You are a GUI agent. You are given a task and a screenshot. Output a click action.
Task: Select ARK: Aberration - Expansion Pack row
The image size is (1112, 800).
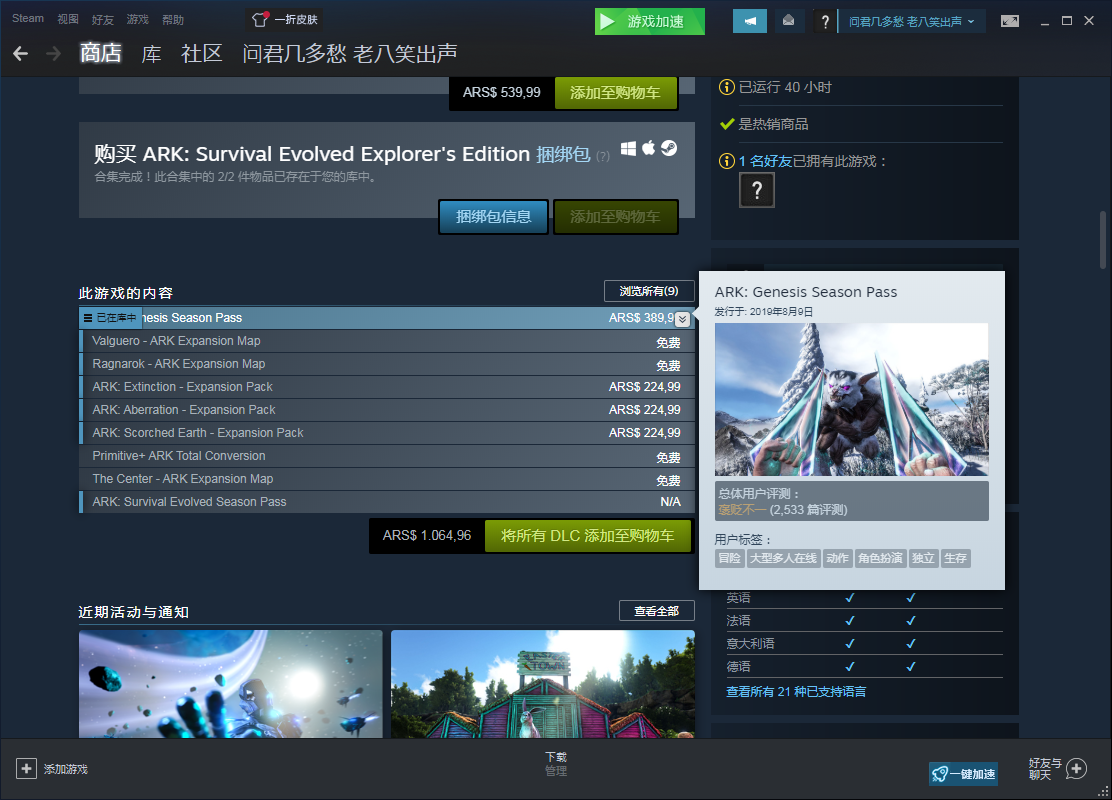[387, 410]
